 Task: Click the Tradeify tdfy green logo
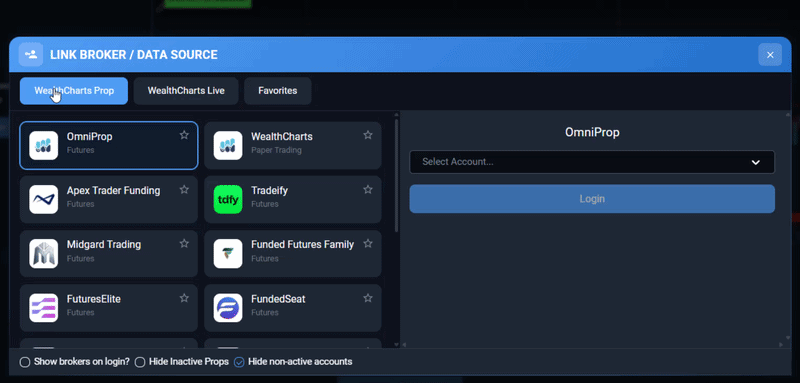(228, 199)
